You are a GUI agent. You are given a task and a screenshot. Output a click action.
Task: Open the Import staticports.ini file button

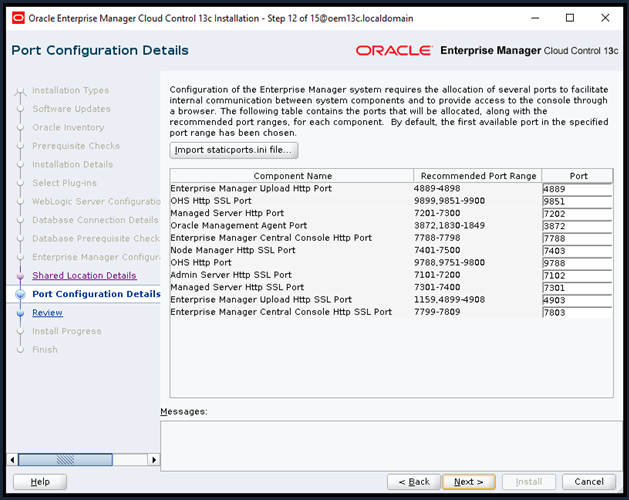coord(233,150)
